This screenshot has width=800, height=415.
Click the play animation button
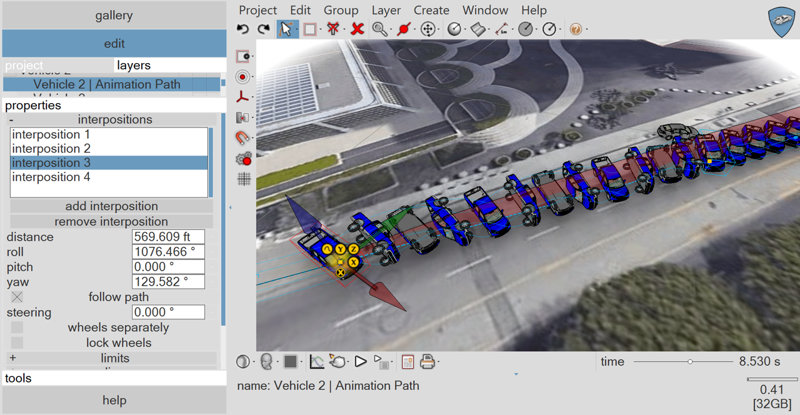(x=361, y=361)
